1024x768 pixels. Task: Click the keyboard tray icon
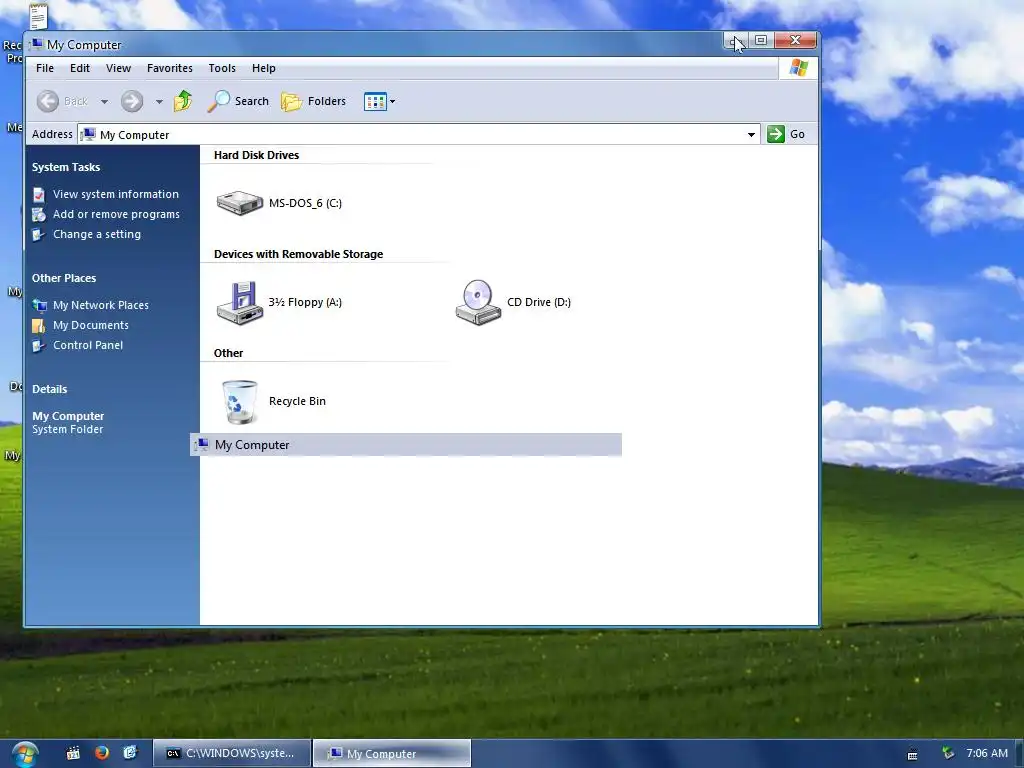912,754
